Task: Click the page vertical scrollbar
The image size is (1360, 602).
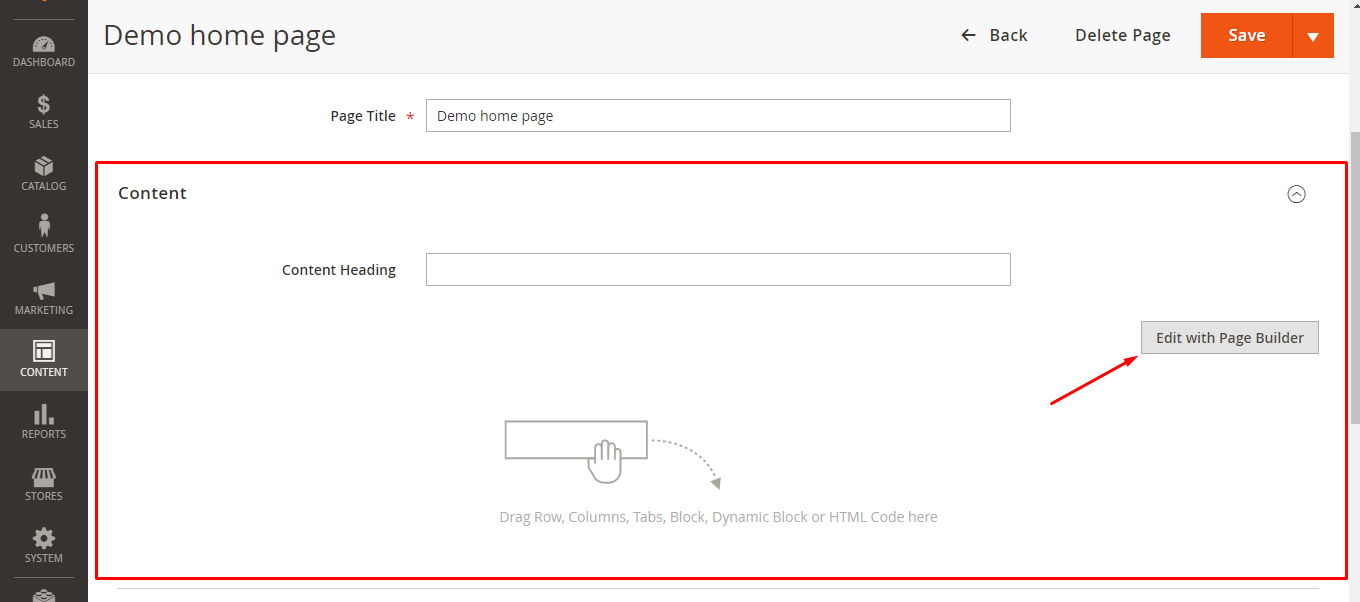Action: coord(1355,278)
